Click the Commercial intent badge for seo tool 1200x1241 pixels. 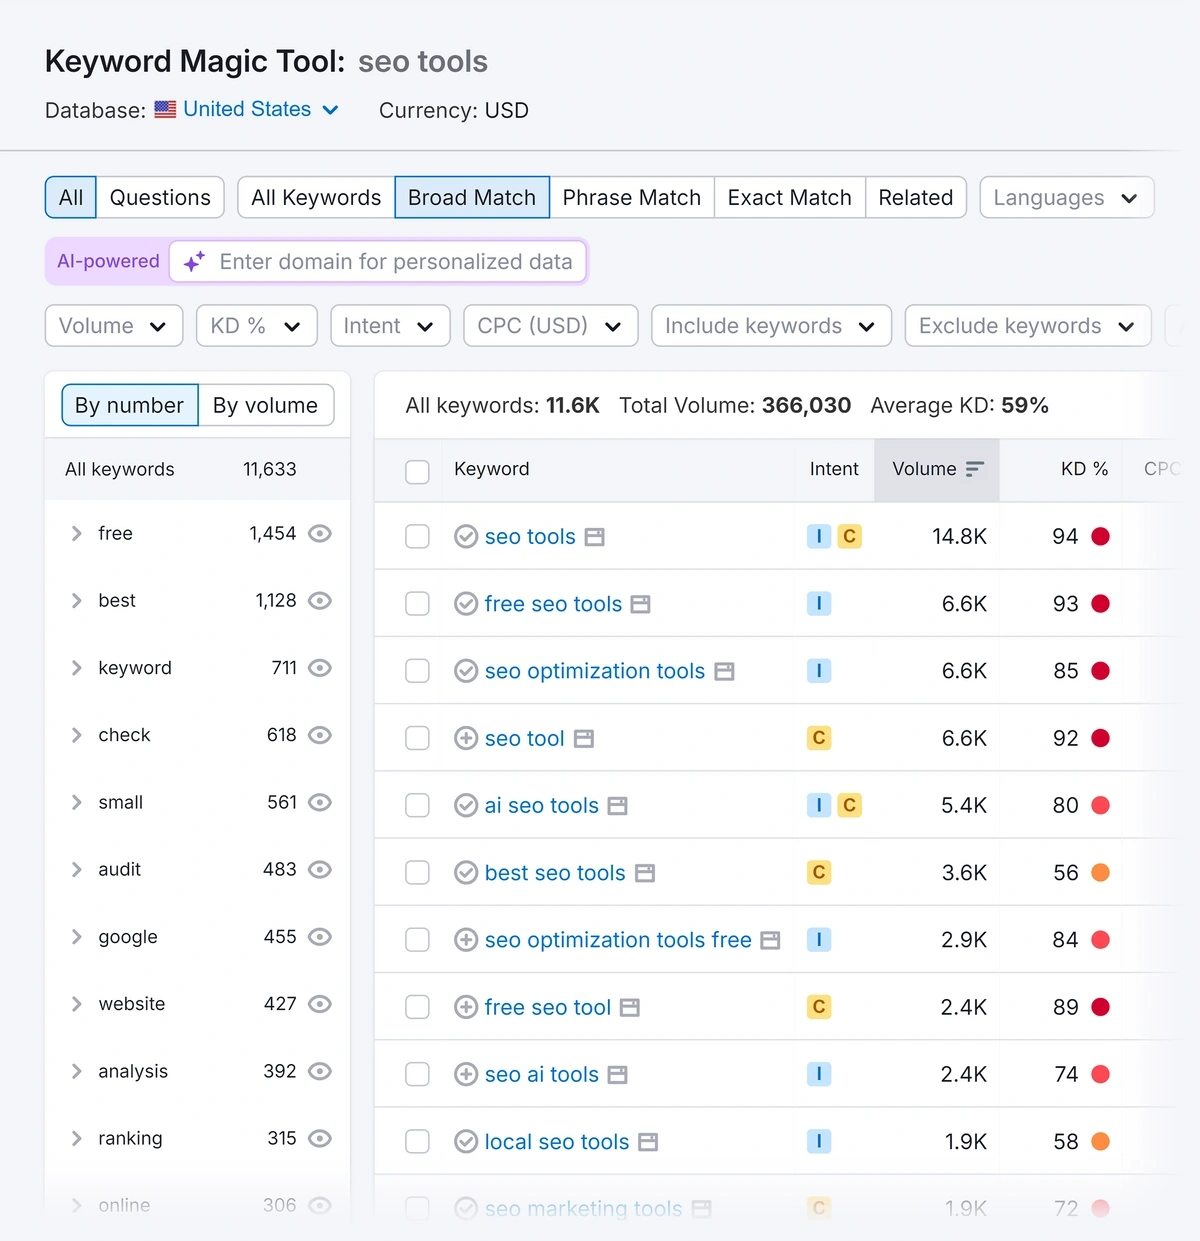[819, 738]
